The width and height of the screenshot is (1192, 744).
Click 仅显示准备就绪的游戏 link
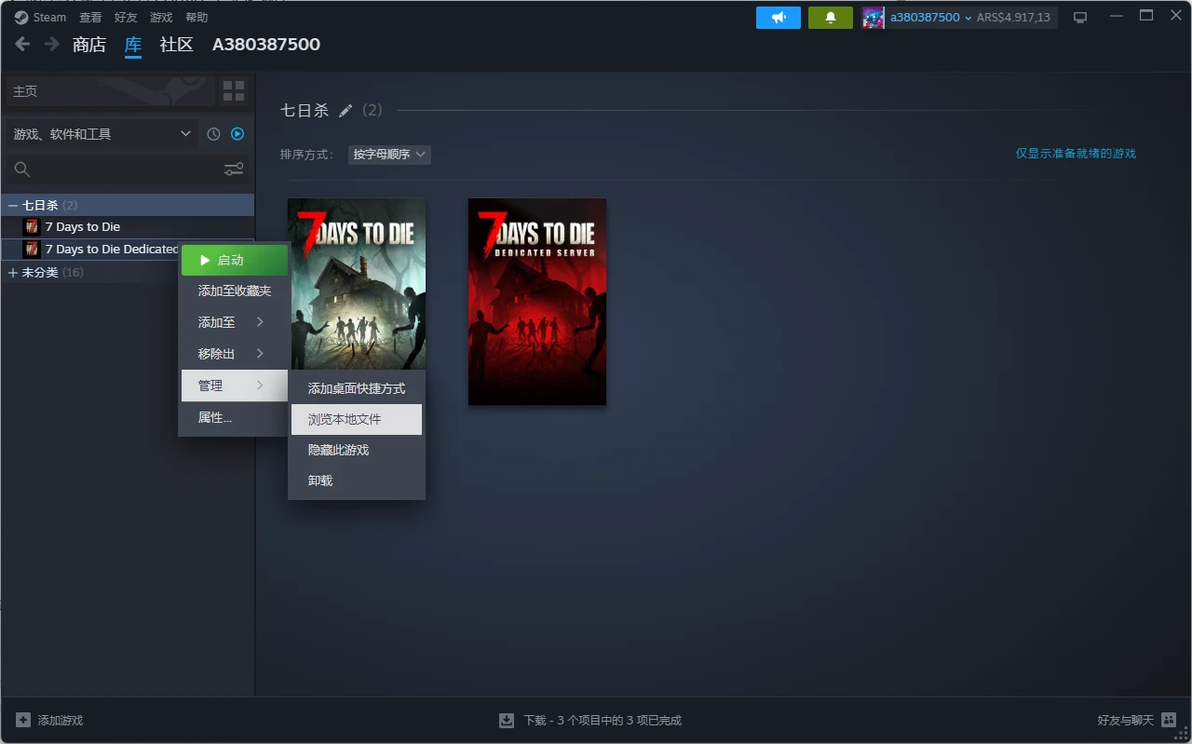[x=1075, y=154]
